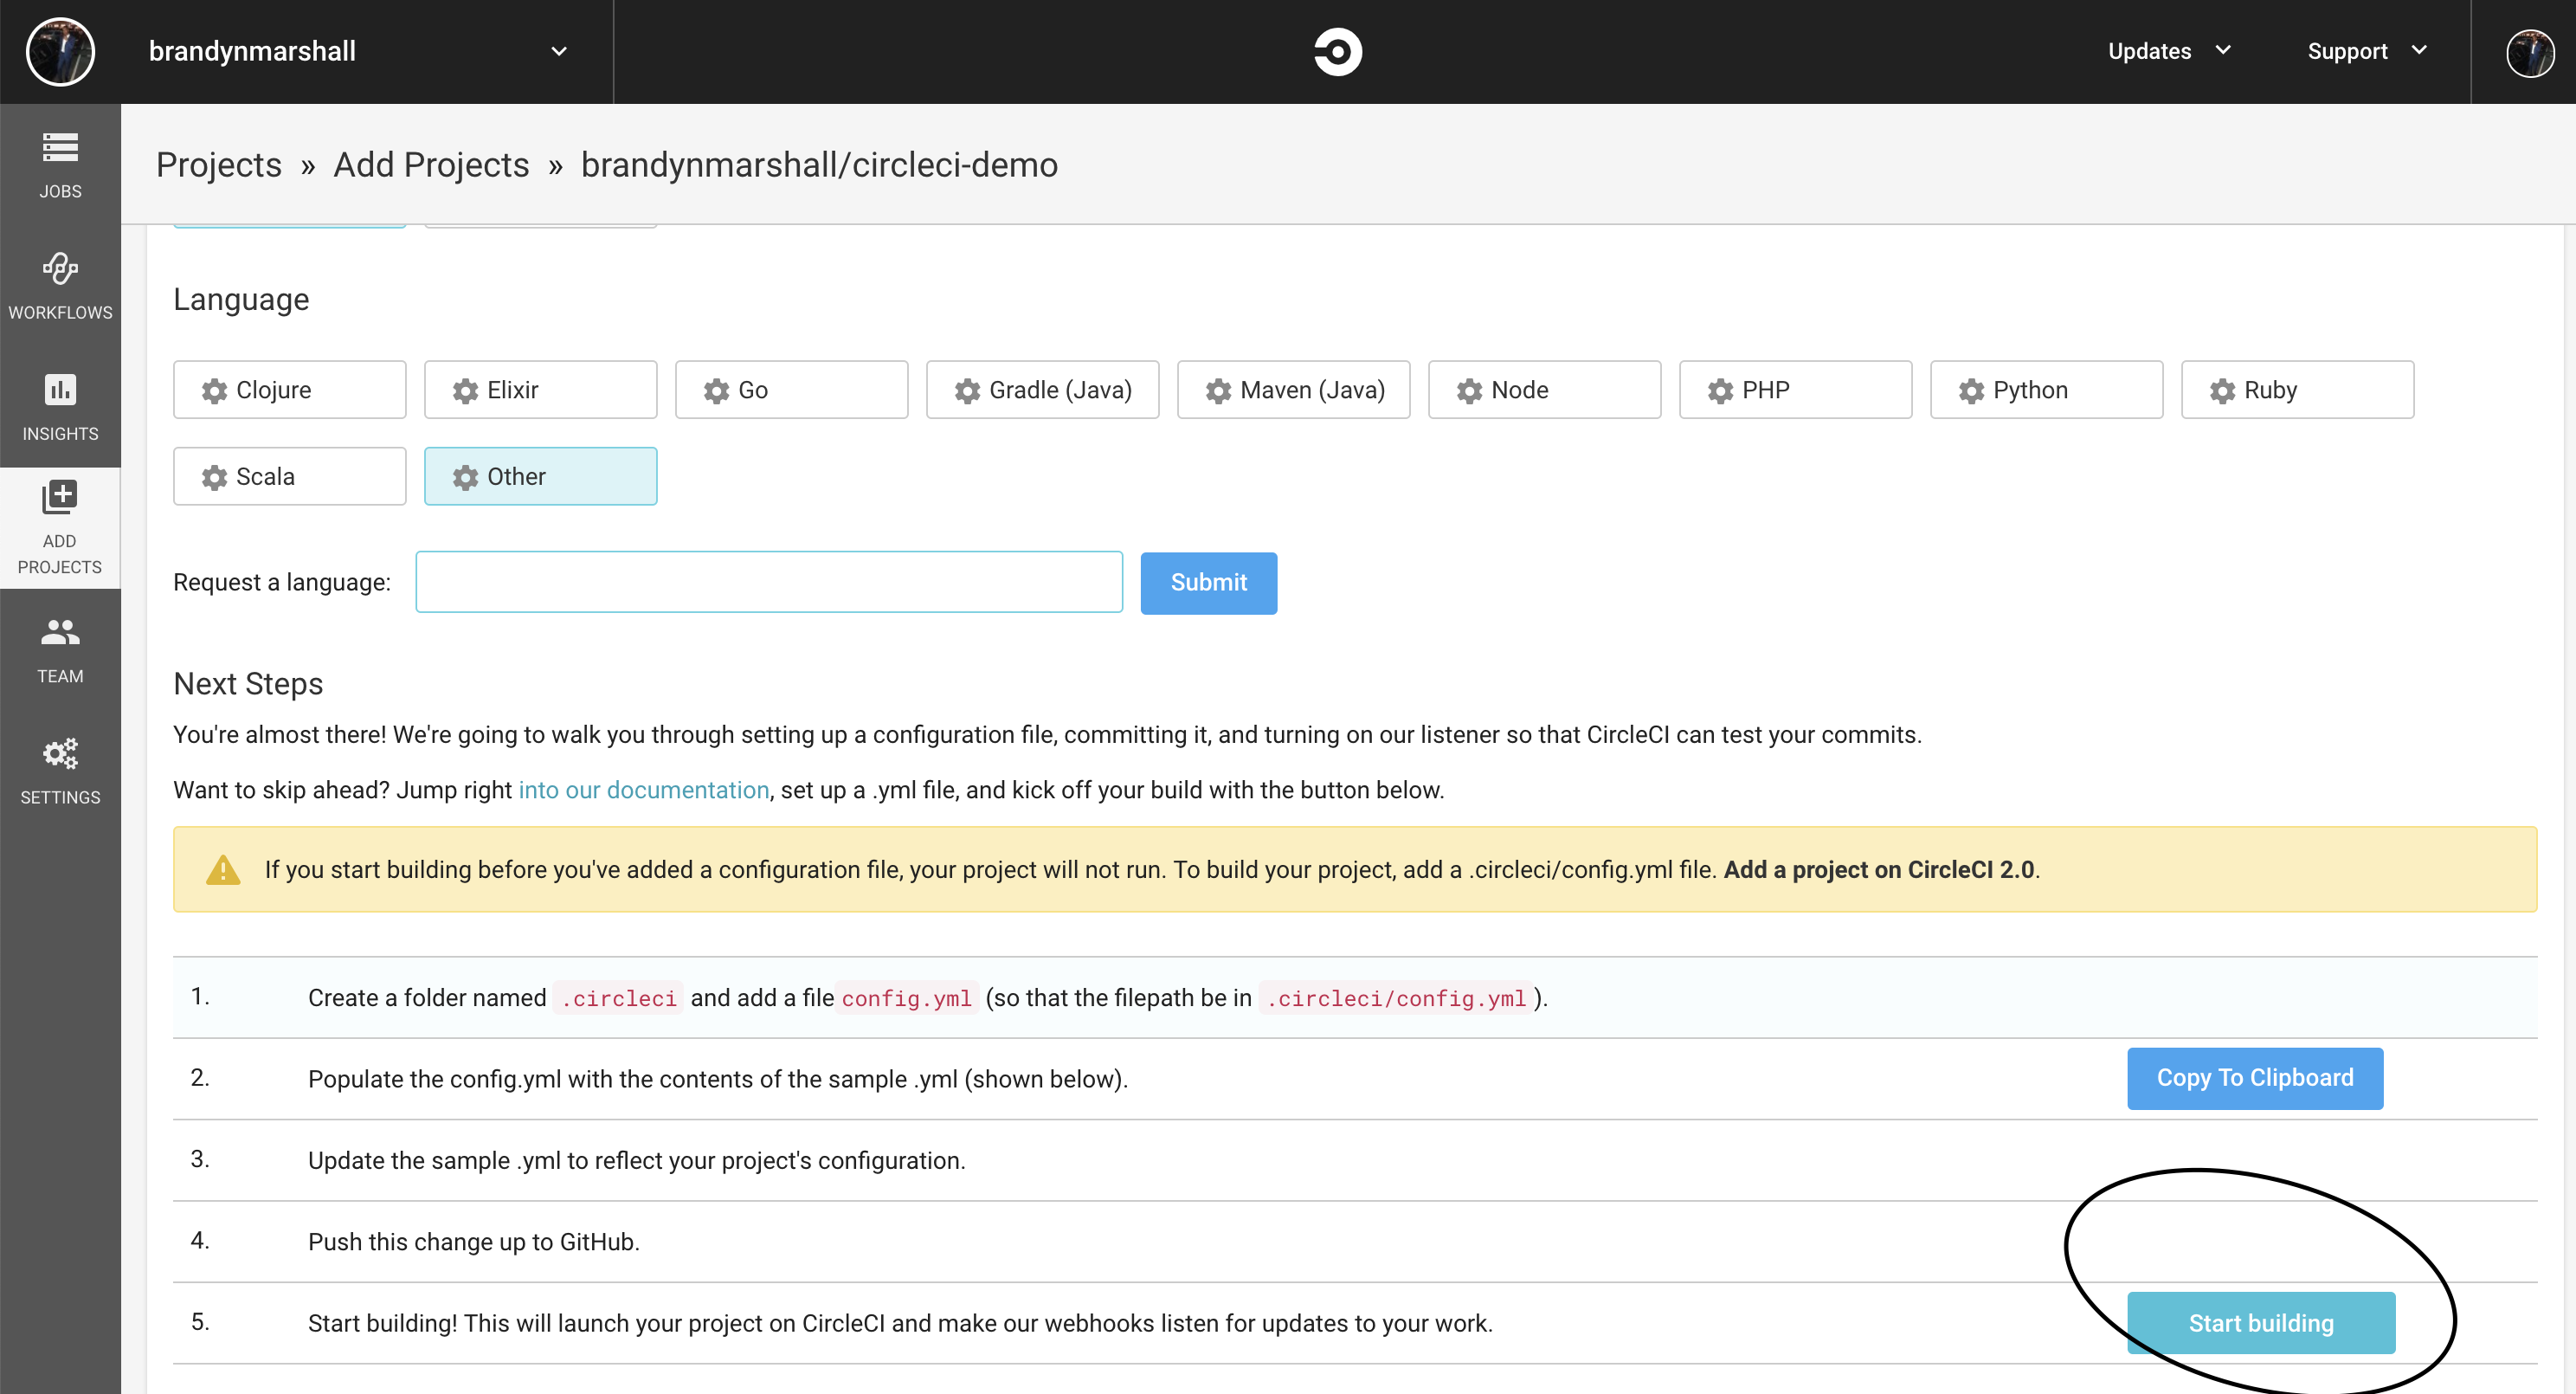
Task: Choose Gradle (Java) language option
Action: tap(1042, 390)
